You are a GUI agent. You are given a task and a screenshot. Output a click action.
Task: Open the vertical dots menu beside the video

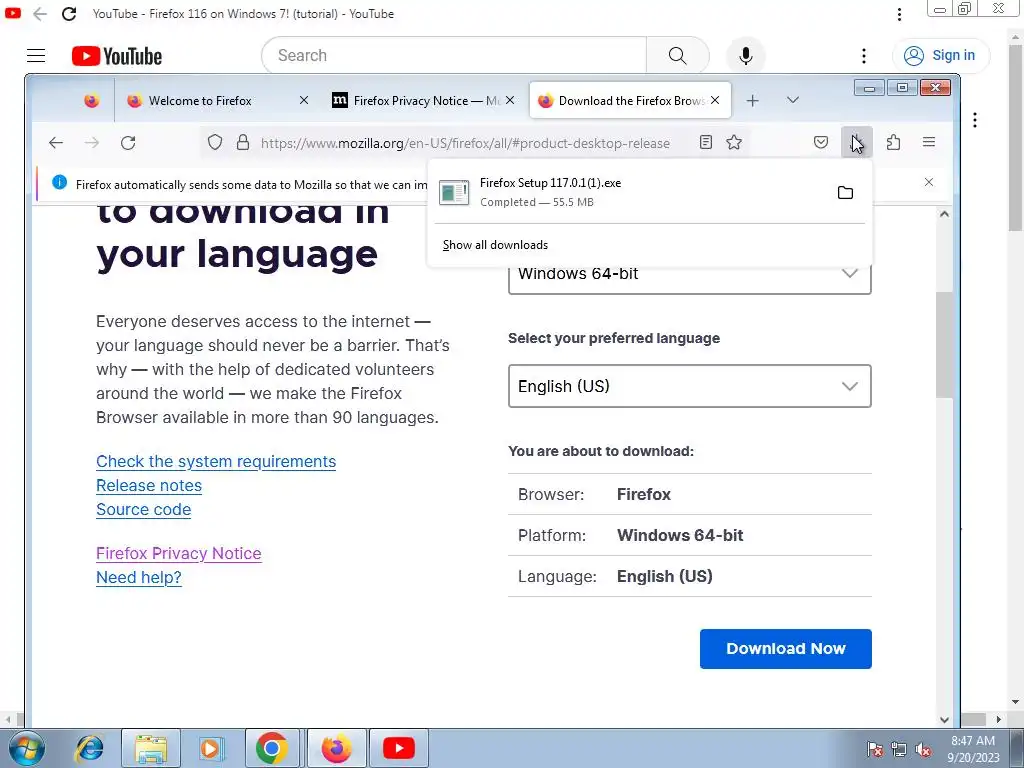pos(974,120)
